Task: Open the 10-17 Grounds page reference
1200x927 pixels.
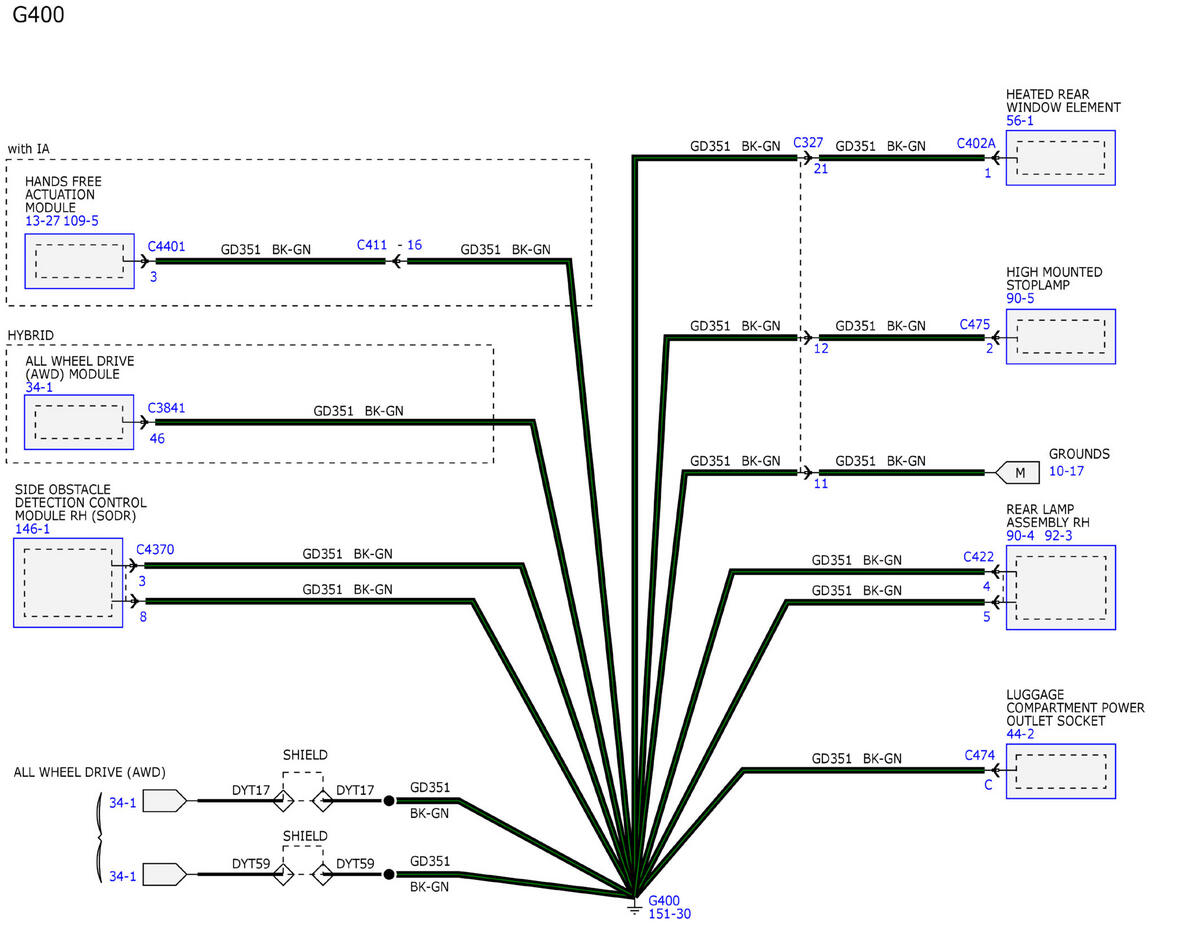Action: point(1066,471)
